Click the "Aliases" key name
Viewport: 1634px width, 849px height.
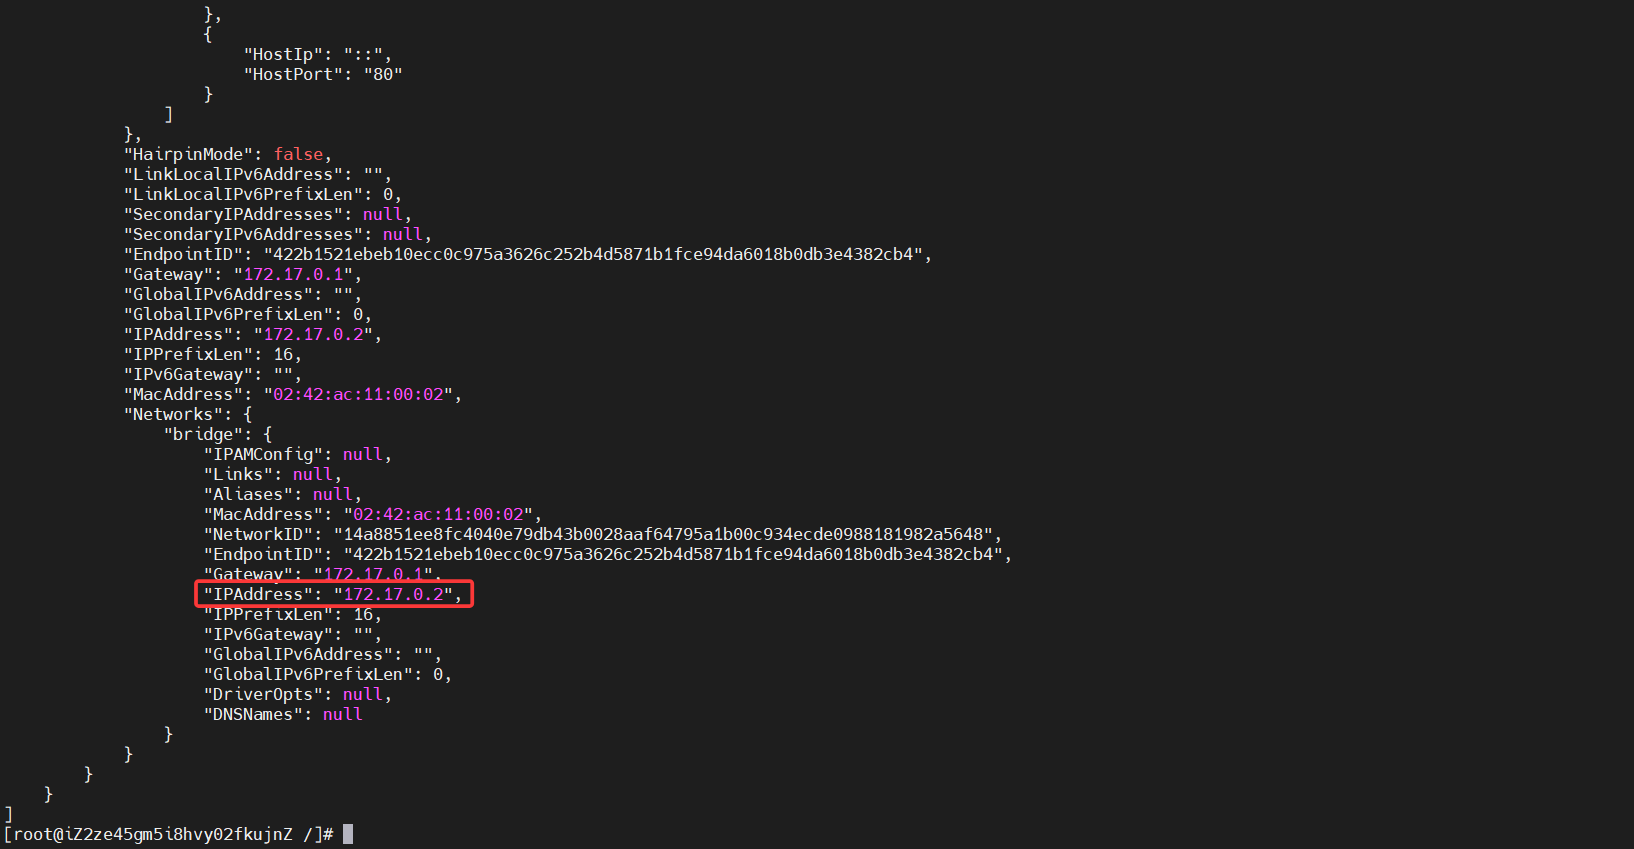[x=247, y=494]
